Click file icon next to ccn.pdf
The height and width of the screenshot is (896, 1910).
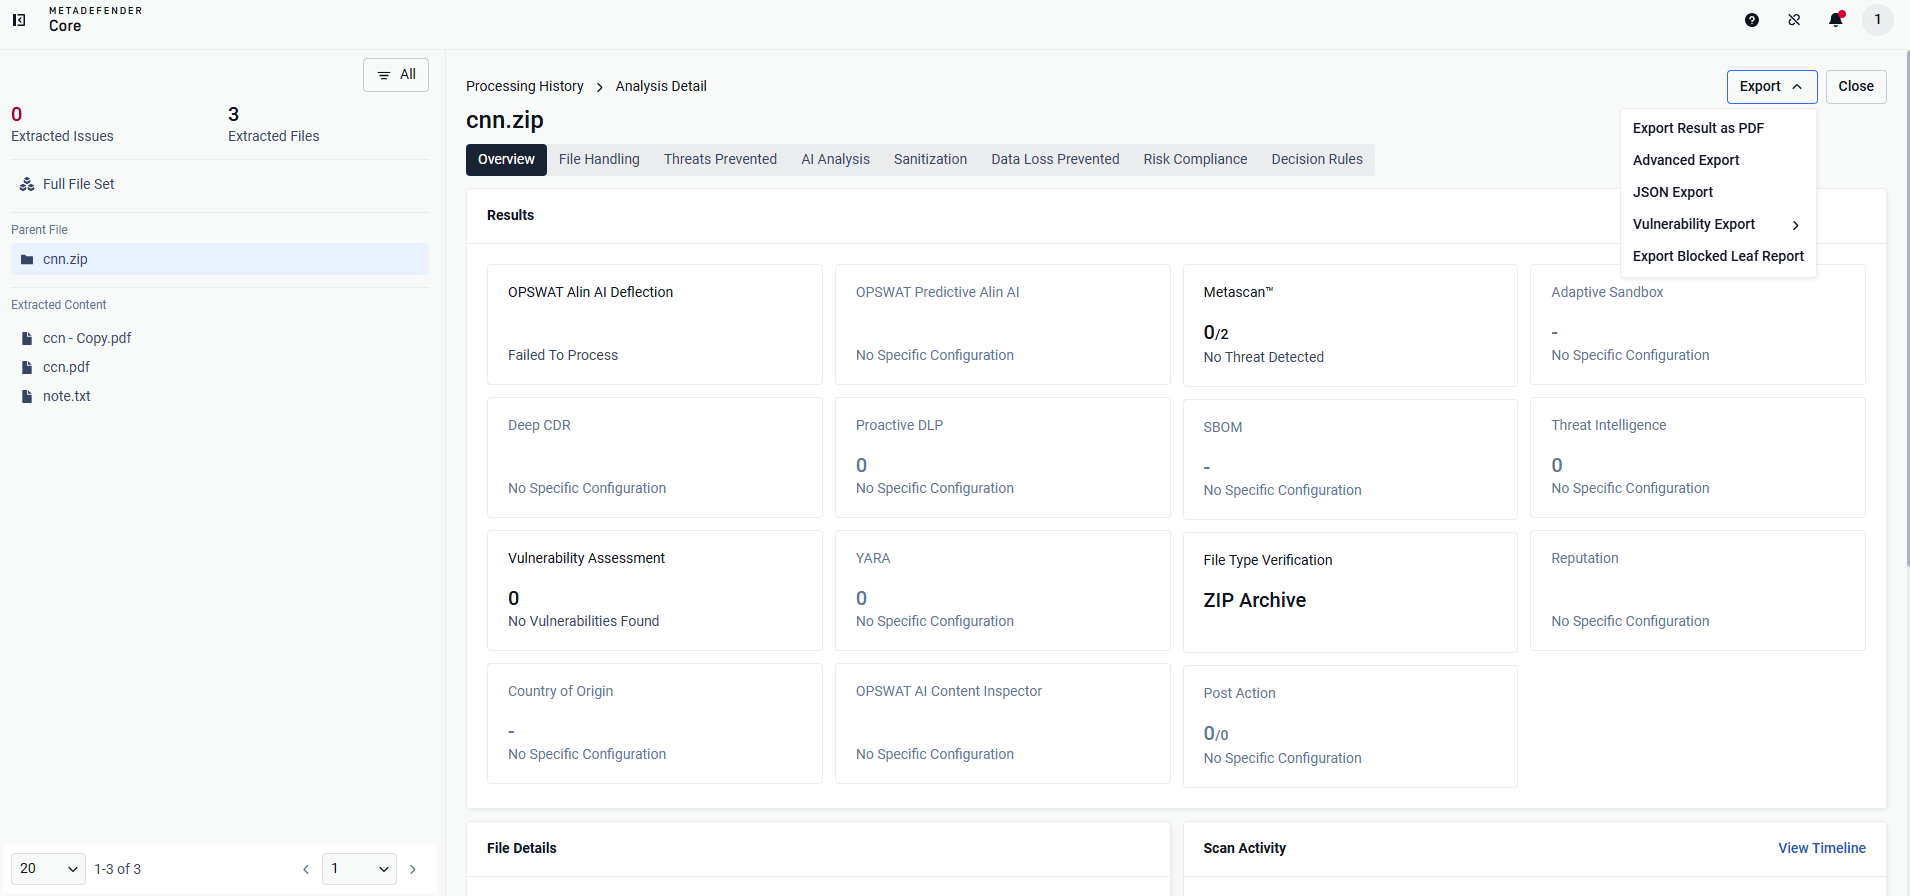point(27,368)
